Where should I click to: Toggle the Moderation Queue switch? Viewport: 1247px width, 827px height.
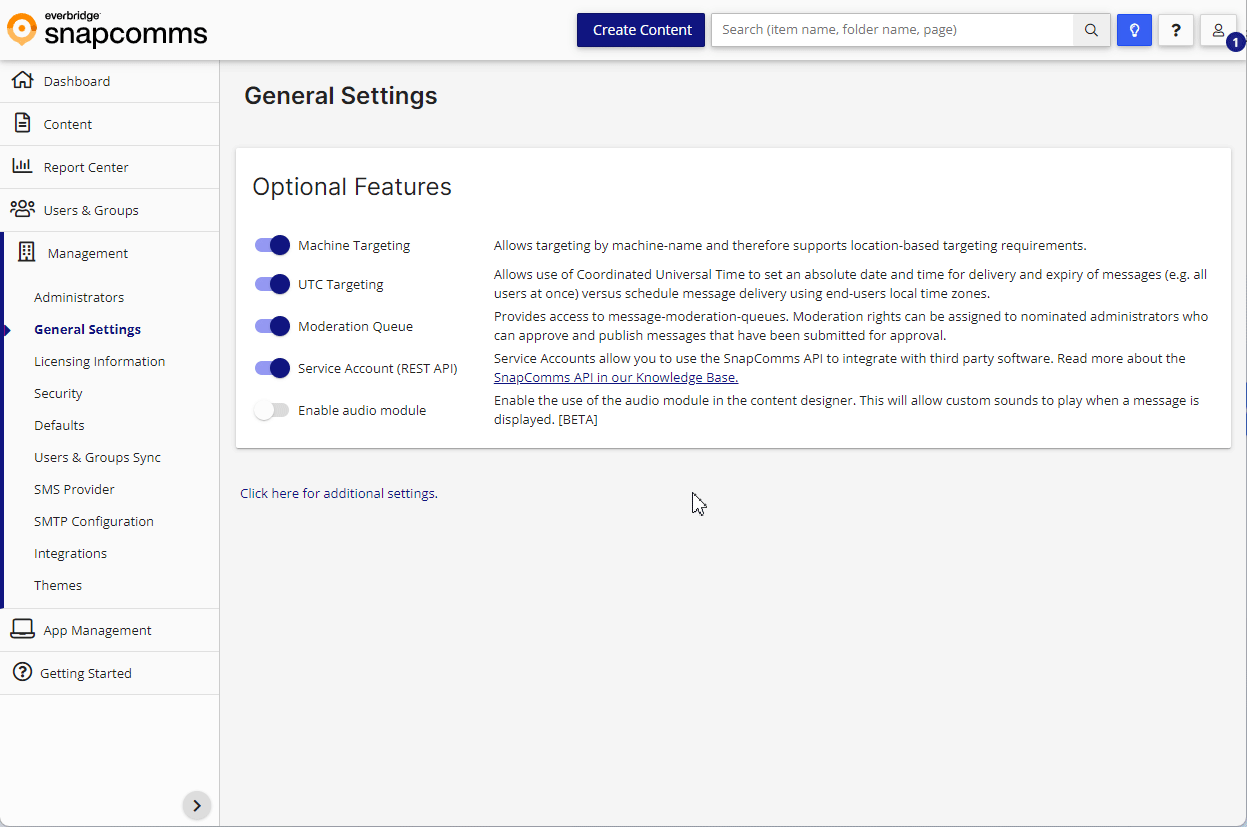(x=272, y=326)
